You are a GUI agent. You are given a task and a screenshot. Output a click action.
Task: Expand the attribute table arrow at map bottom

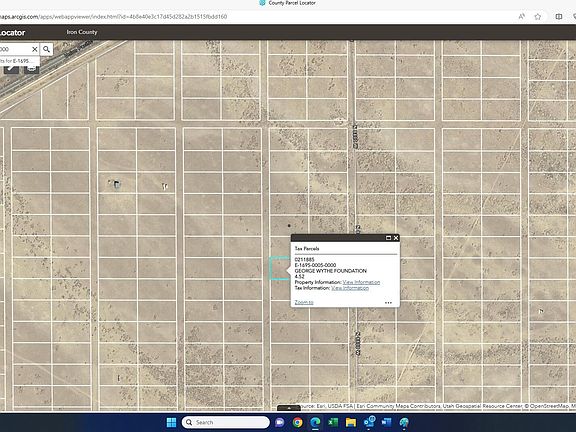pyautogui.click(x=289, y=408)
